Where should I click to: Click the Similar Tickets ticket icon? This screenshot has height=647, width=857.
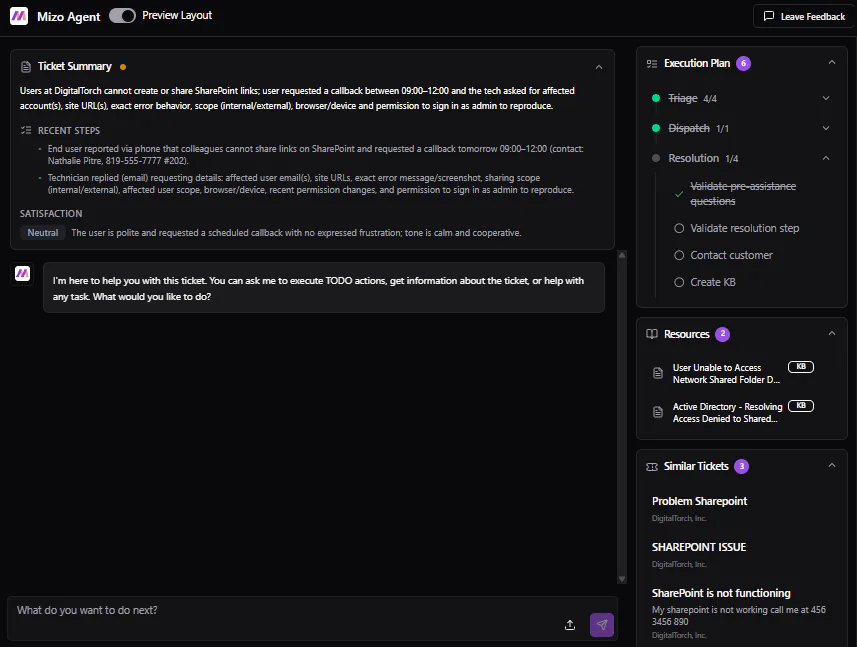651,467
